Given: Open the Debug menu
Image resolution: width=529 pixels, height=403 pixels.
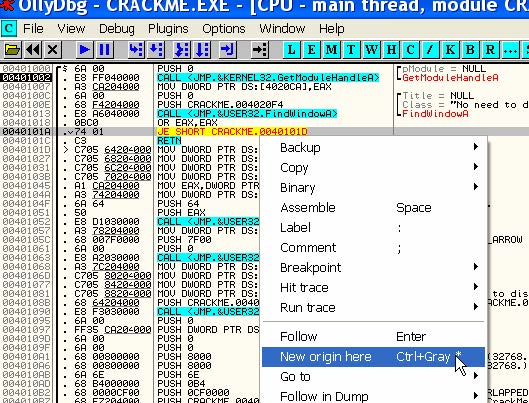Looking at the screenshot, I should click(x=117, y=29).
